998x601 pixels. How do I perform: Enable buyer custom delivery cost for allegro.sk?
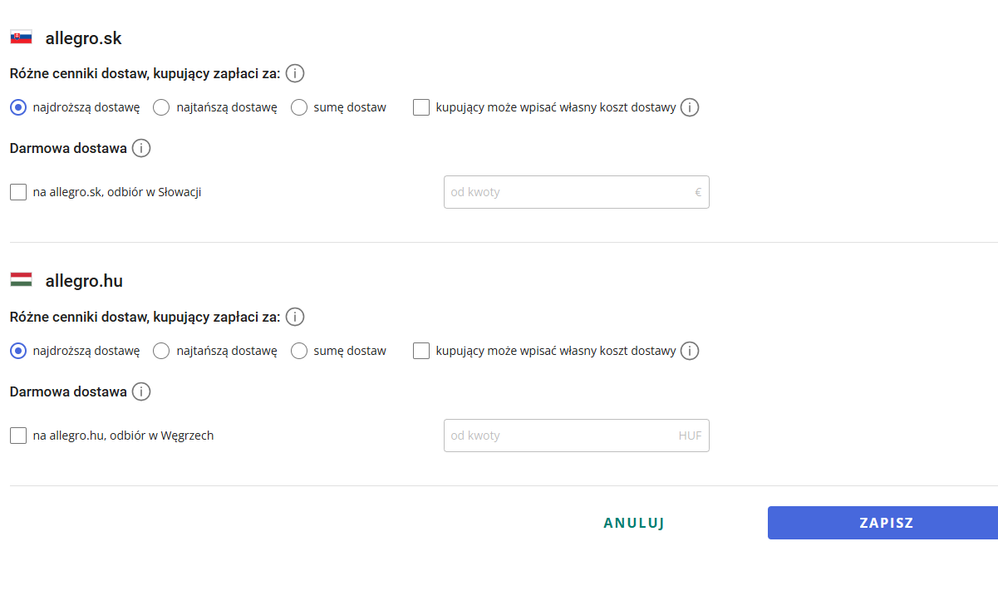tap(421, 107)
